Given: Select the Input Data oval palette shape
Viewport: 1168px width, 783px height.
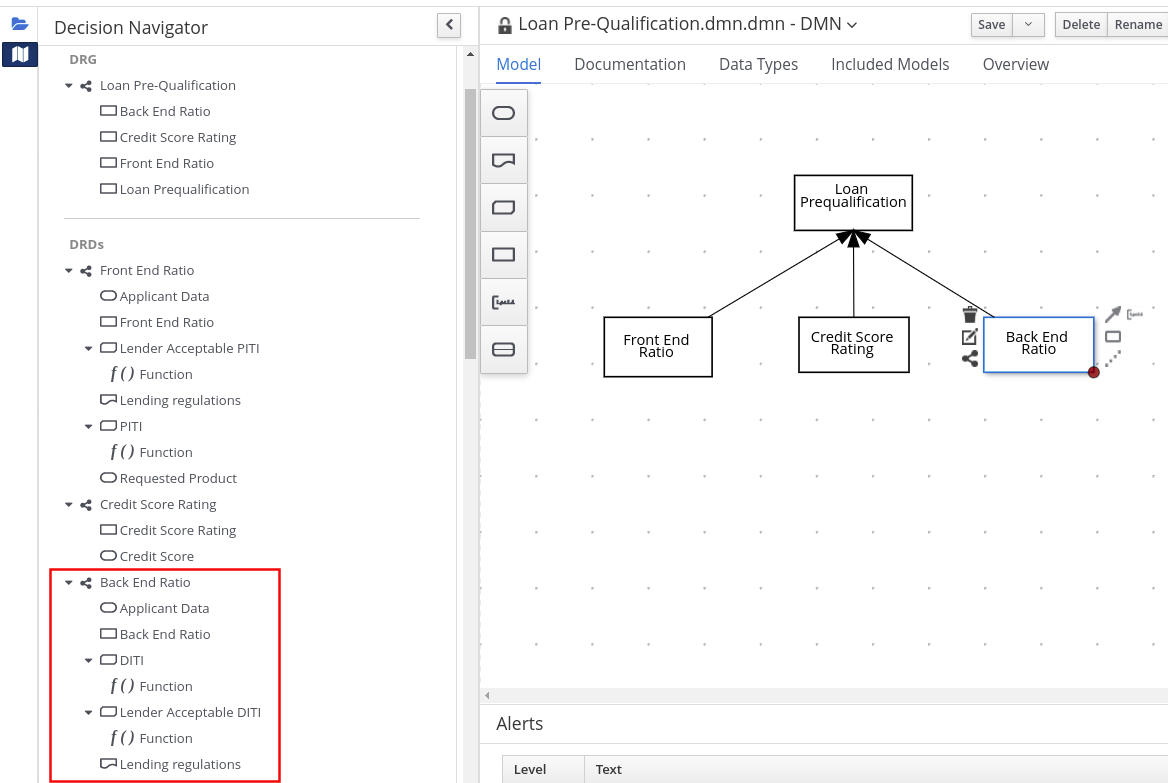Looking at the screenshot, I should pos(504,113).
